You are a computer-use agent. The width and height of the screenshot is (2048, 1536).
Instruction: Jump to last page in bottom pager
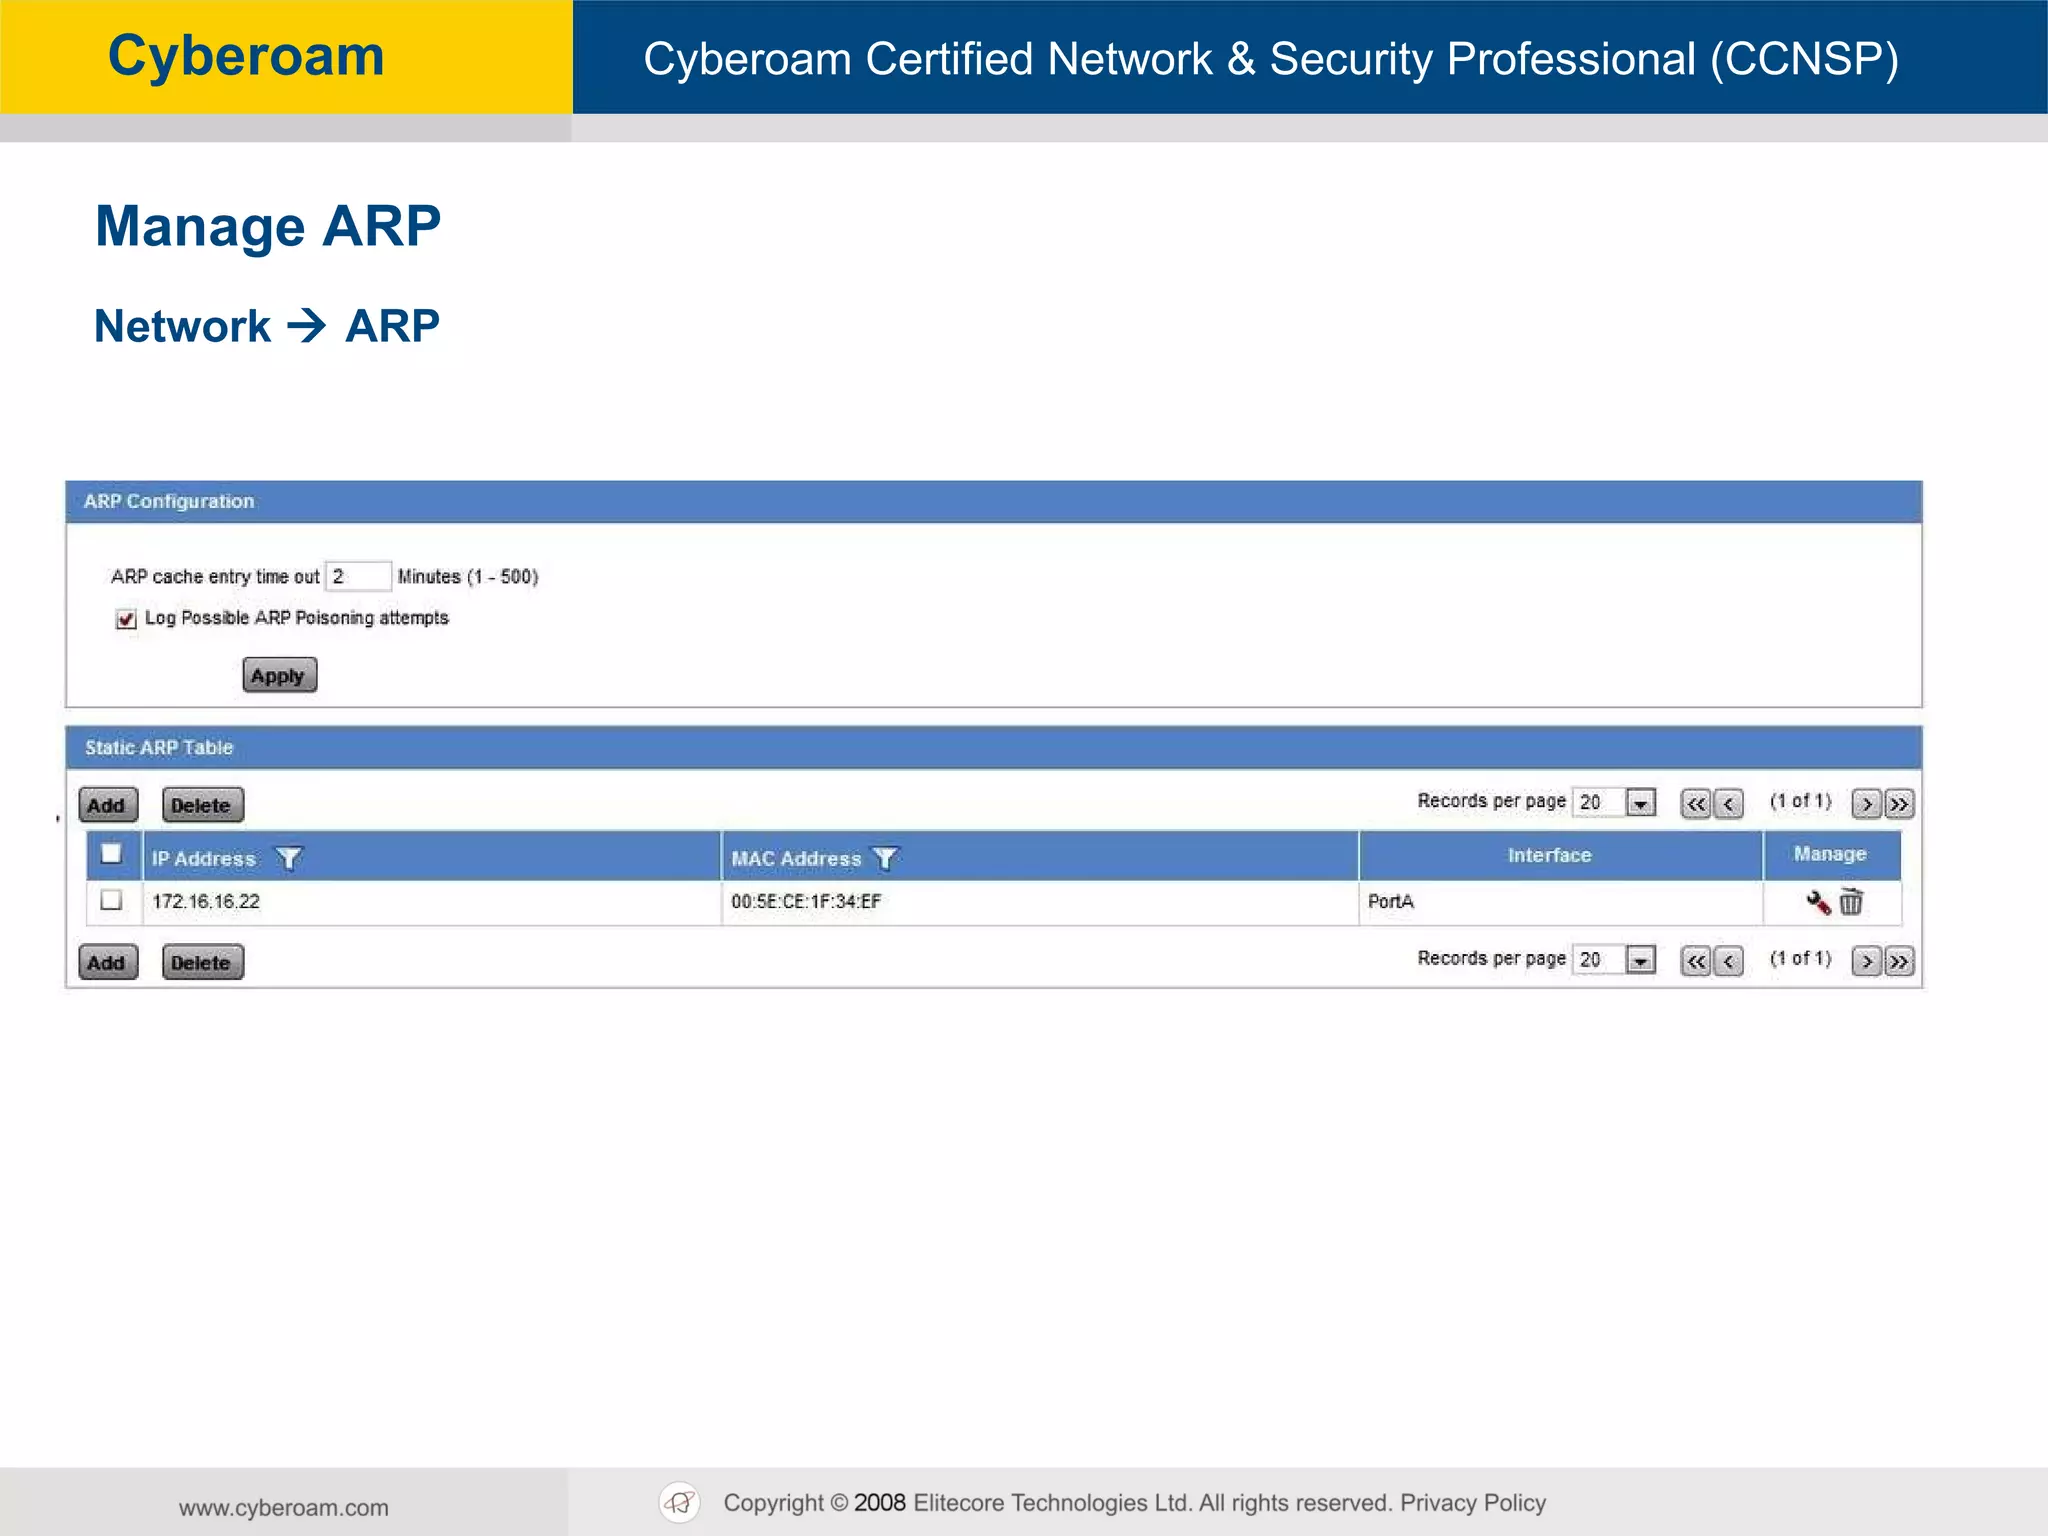click(x=1899, y=961)
